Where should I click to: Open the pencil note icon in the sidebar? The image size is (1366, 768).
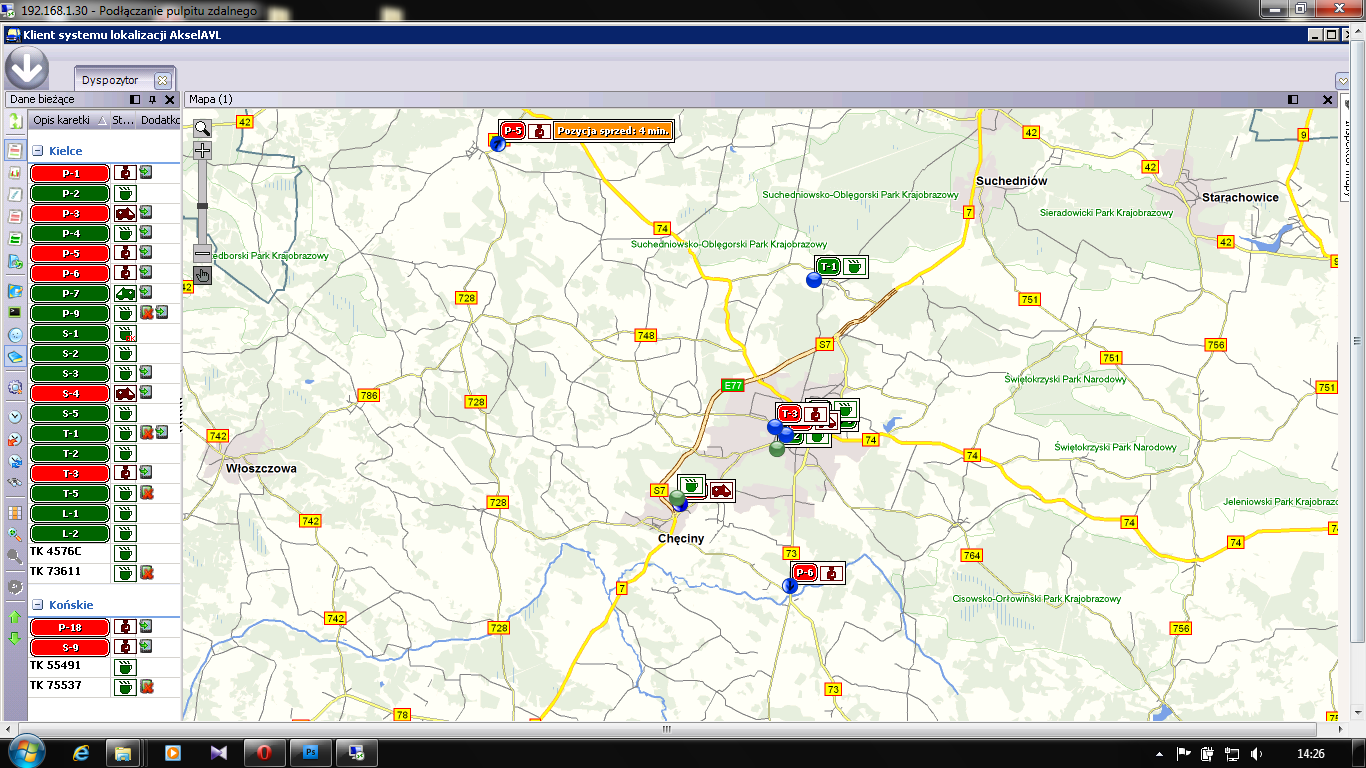pos(15,194)
